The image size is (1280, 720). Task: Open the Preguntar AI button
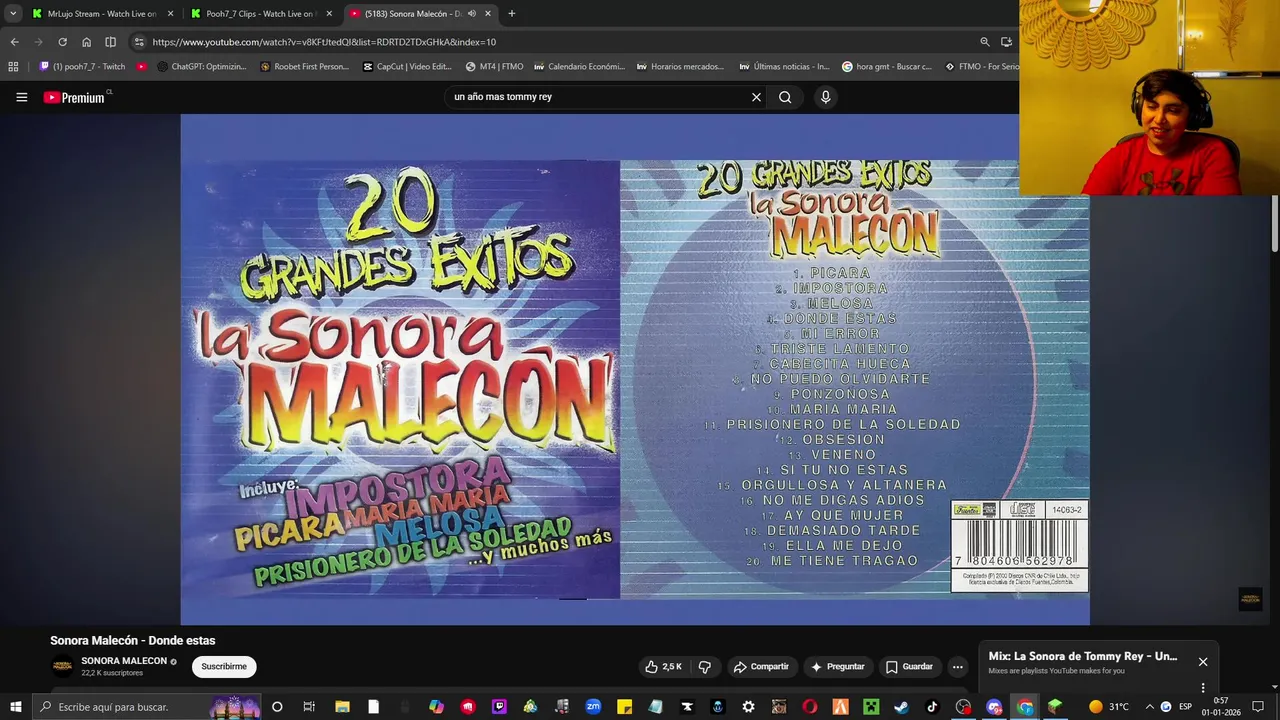[x=838, y=667]
